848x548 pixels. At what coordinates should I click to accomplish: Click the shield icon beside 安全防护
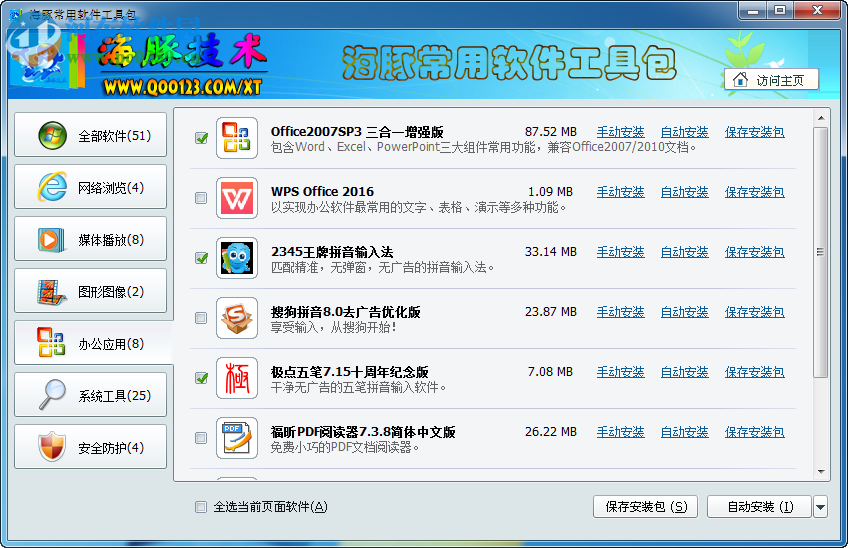tap(52, 447)
